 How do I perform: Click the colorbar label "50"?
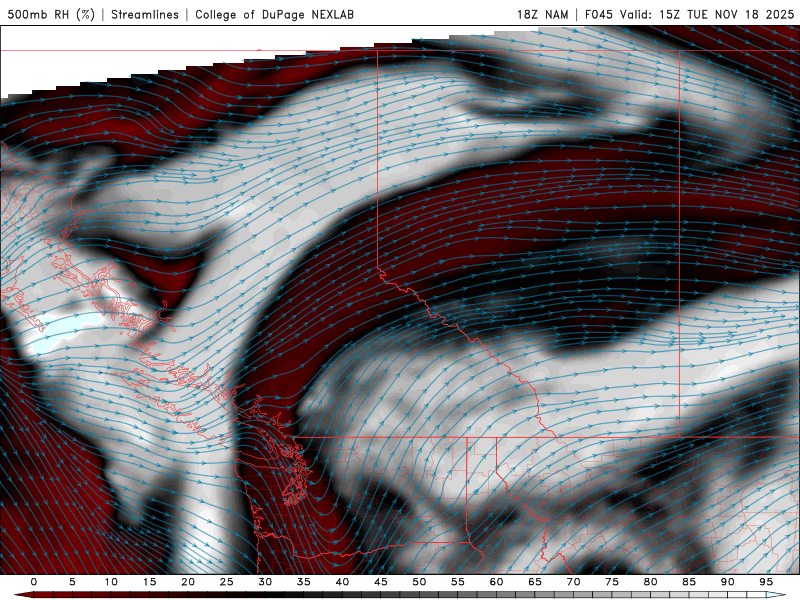pos(419,582)
